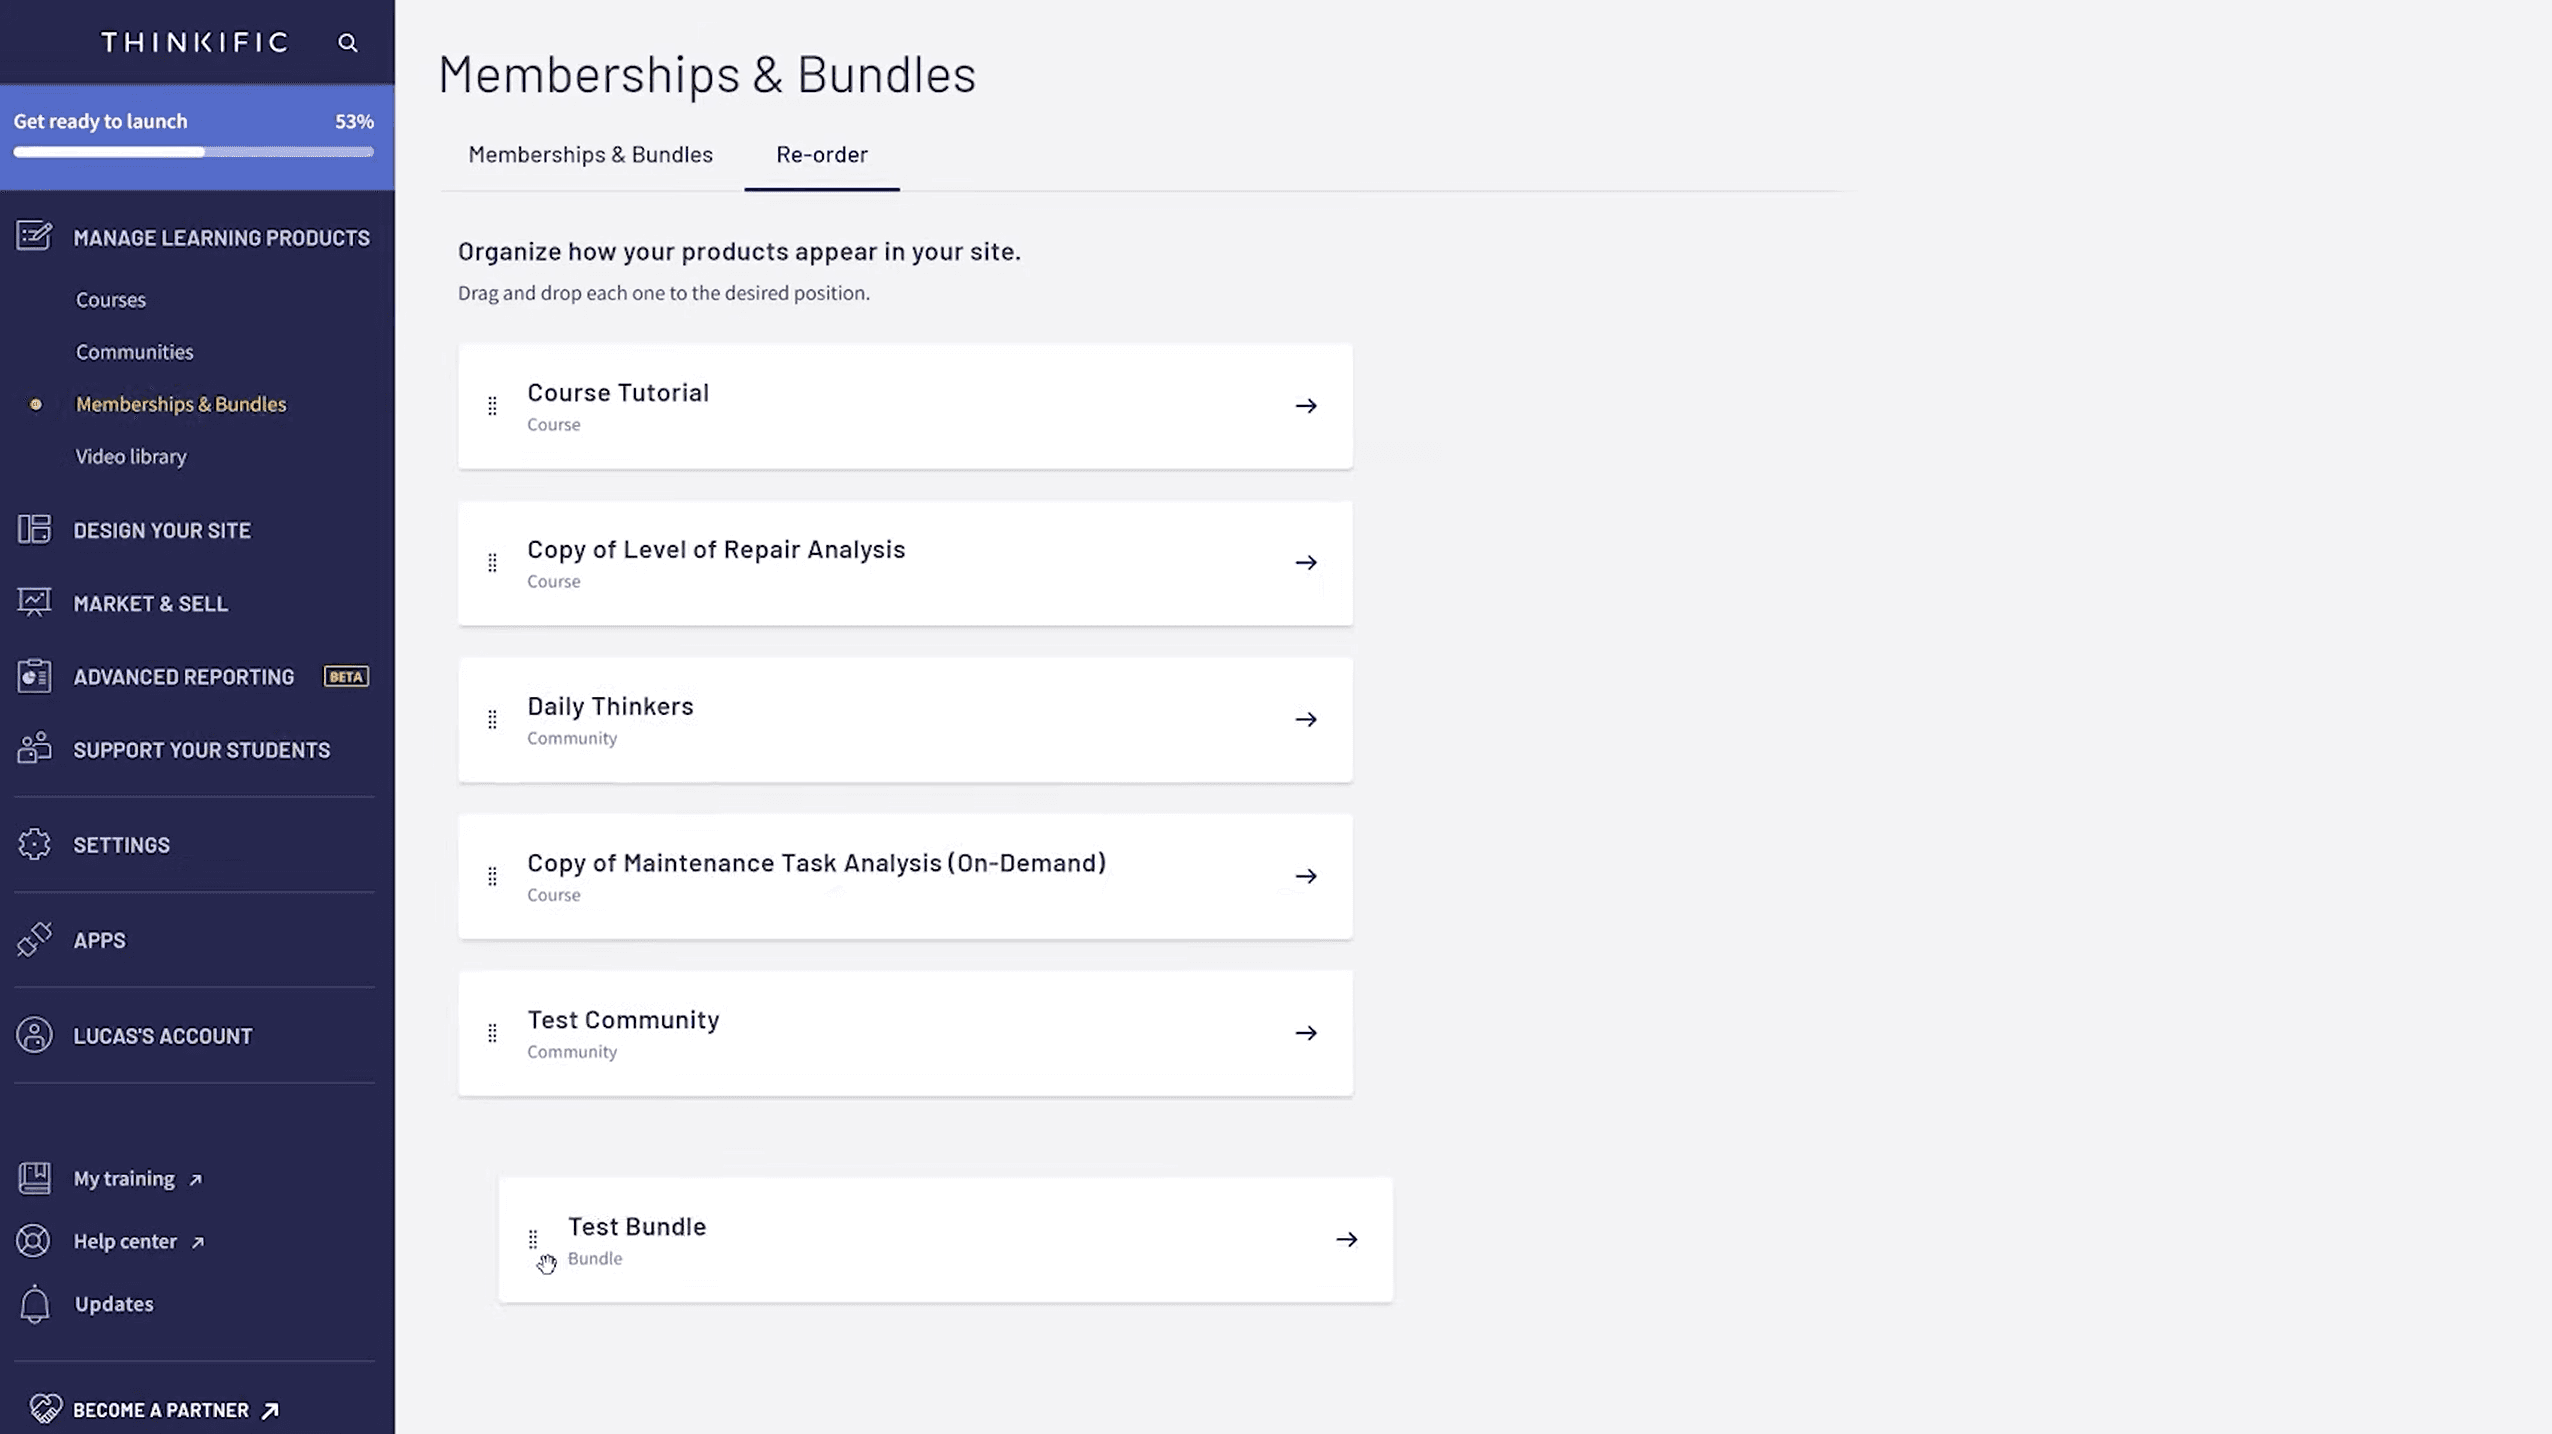Open Course Tutorial via its arrow

coord(1306,405)
